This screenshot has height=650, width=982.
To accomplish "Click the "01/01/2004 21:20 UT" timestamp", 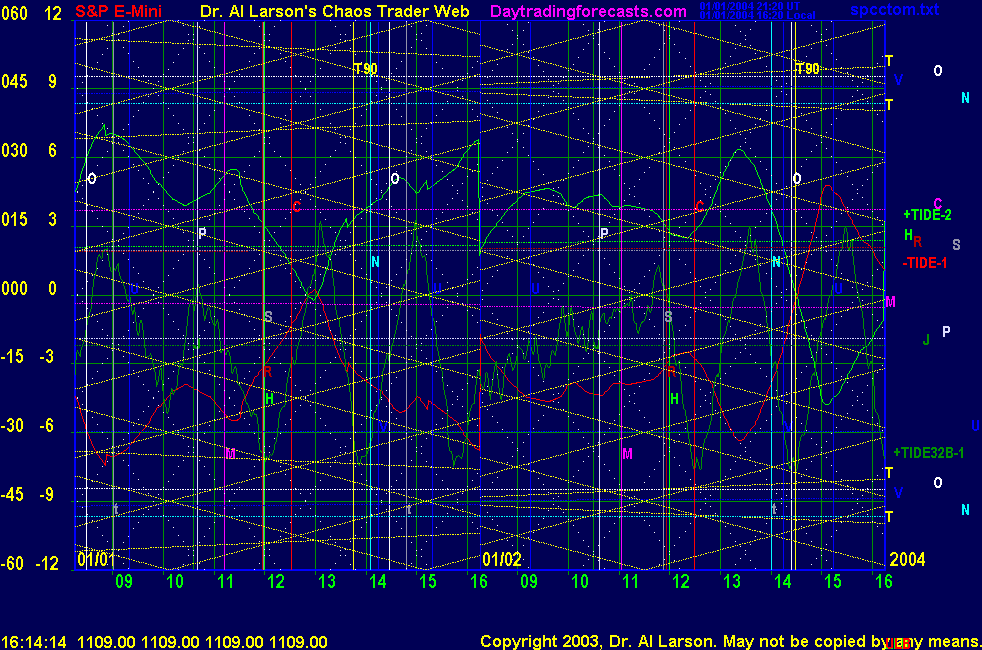I will coord(749,6).
